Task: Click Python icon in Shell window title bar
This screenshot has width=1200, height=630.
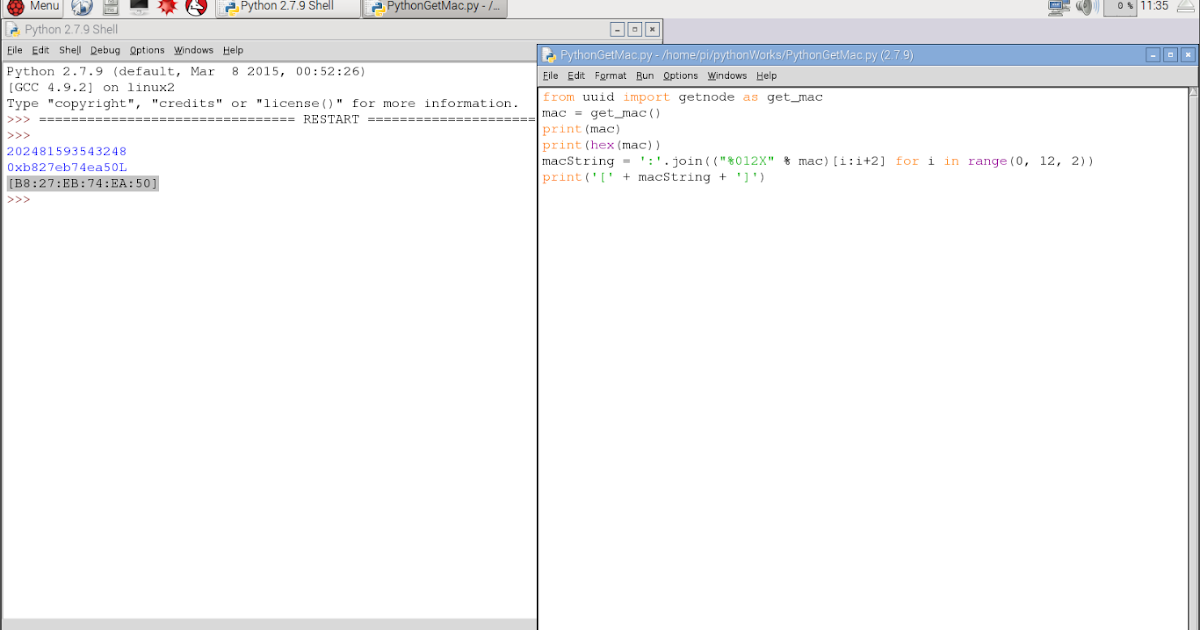Action: click(13, 29)
